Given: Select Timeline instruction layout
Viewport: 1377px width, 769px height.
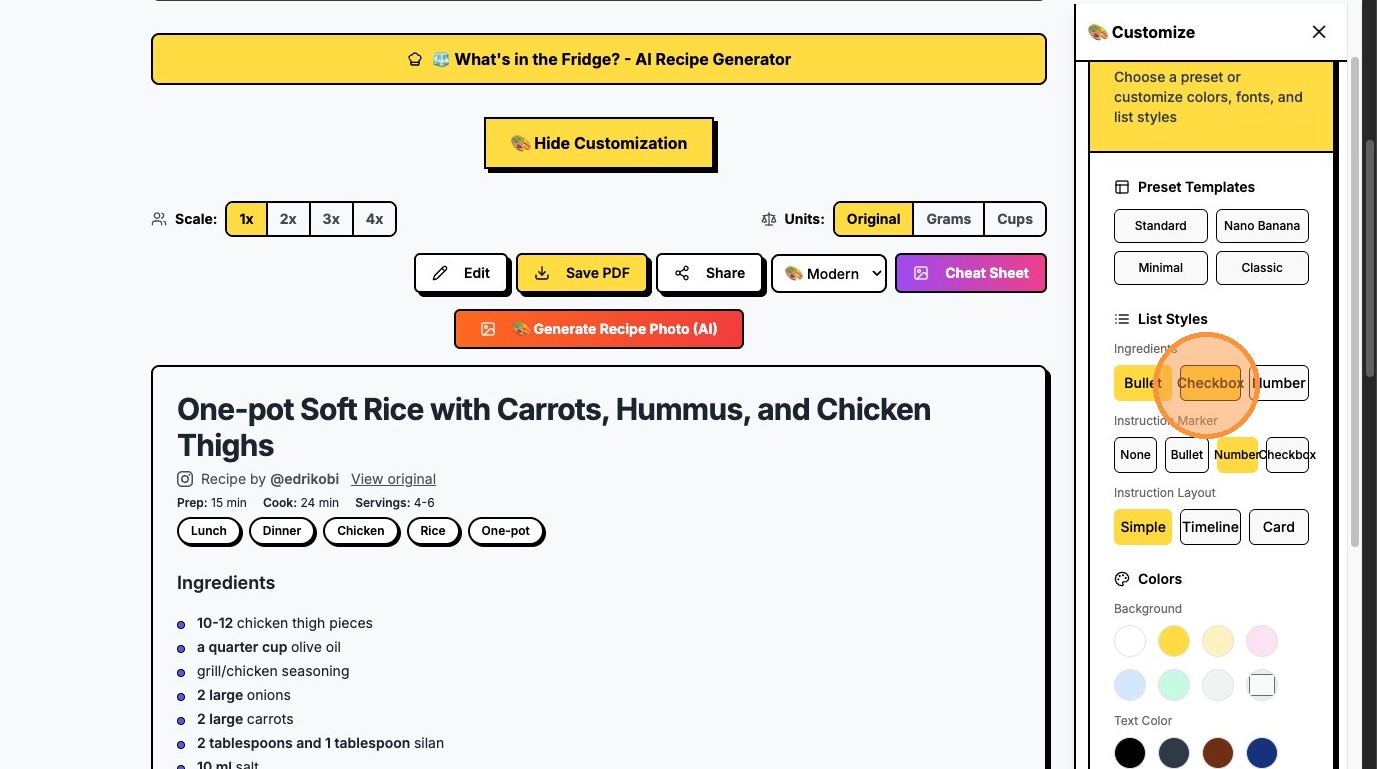Looking at the screenshot, I should (1210, 527).
